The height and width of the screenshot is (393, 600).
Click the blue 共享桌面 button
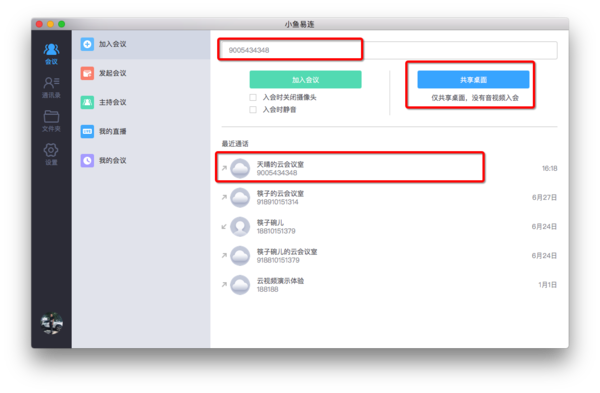pyautogui.click(x=473, y=80)
